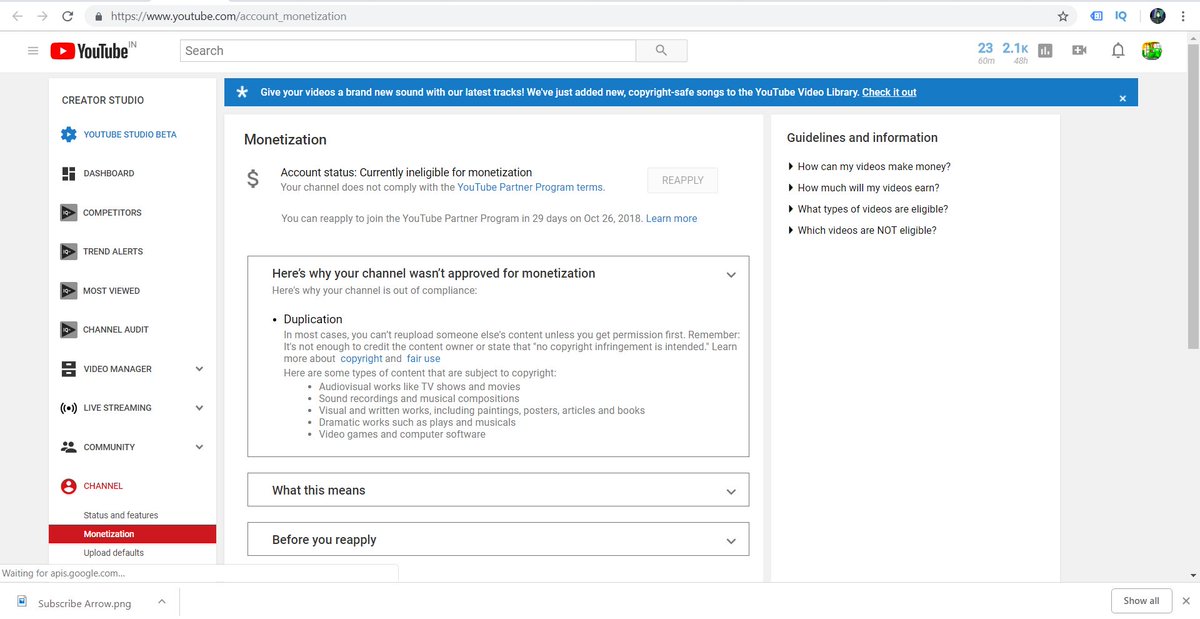Viewport: 1200px width, 619px height.
Task: Click the browser forward arrow
Action: (x=42, y=16)
